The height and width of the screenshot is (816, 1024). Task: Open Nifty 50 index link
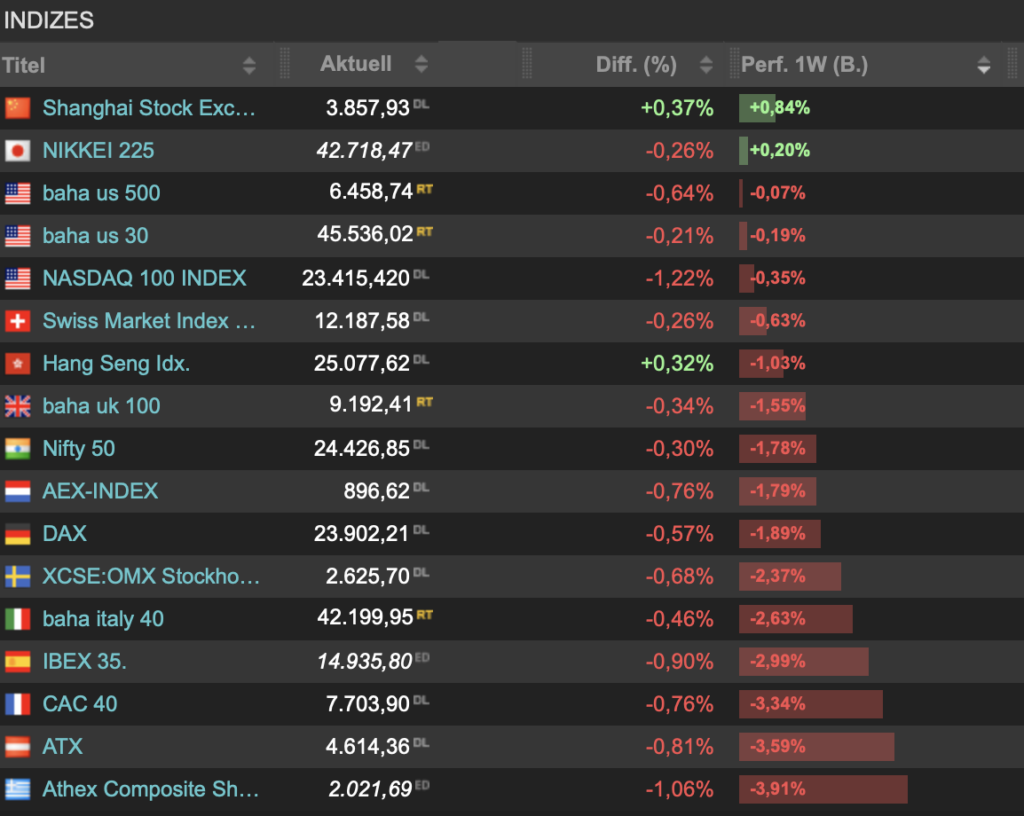tap(78, 448)
